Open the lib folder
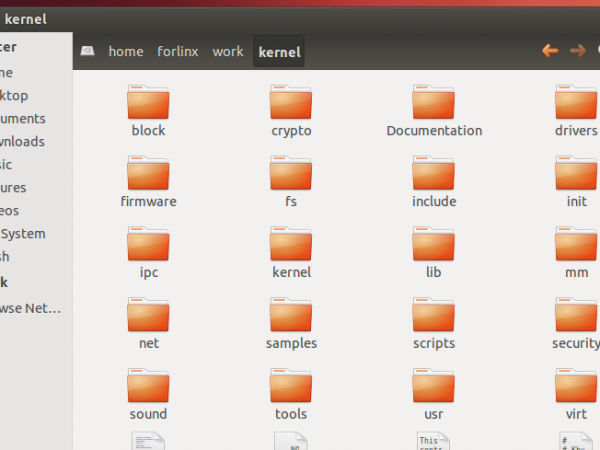The height and width of the screenshot is (450, 600). [x=434, y=245]
